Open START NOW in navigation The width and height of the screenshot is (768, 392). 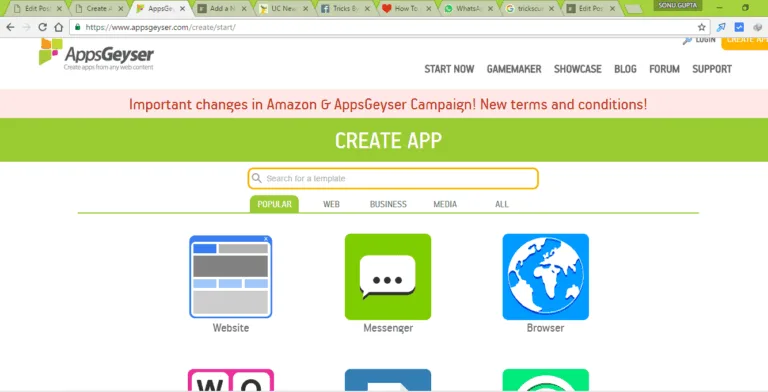tap(449, 69)
